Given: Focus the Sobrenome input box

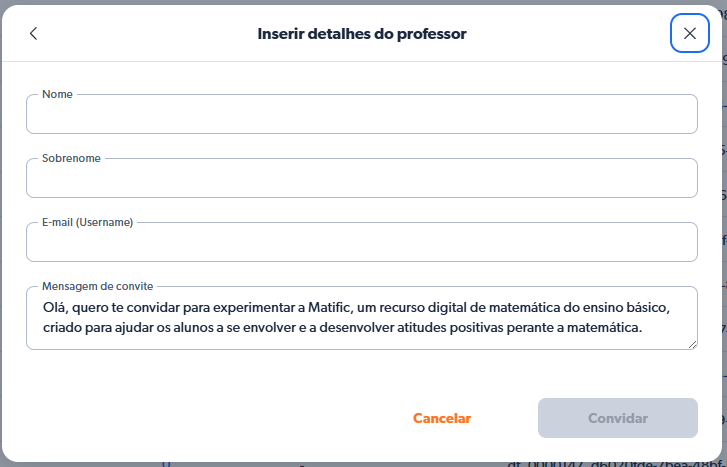Looking at the screenshot, I should (361, 179).
